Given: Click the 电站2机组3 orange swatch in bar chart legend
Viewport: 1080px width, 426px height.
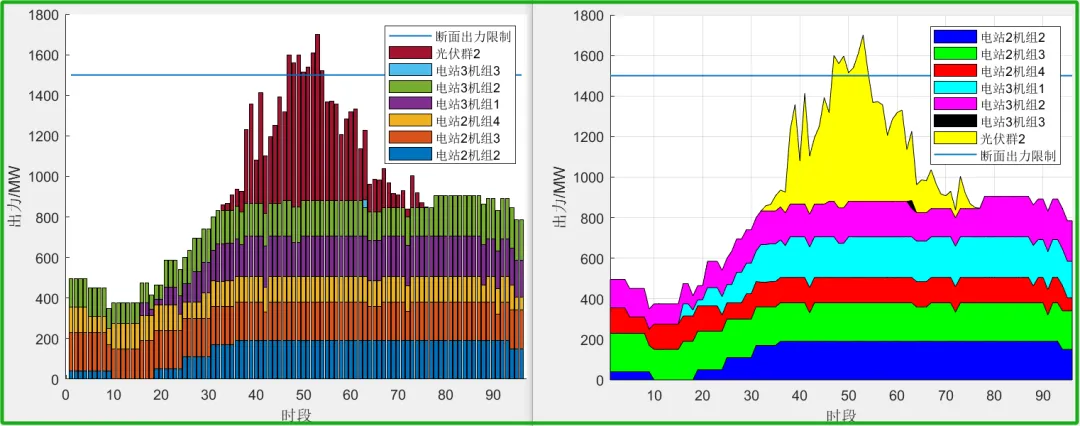Looking at the screenshot, I should click(409, 138).
